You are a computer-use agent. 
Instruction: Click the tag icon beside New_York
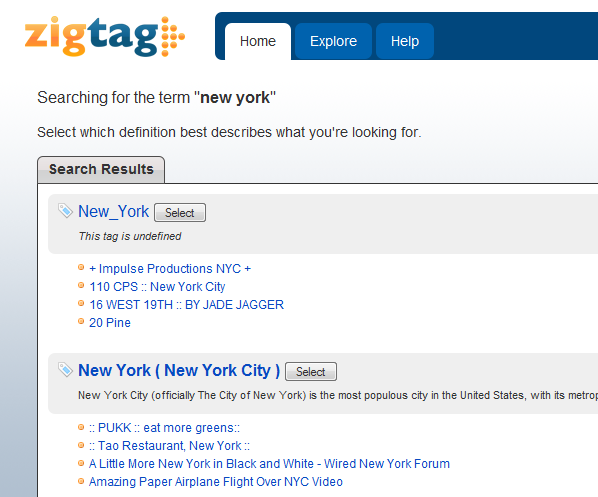65,211
